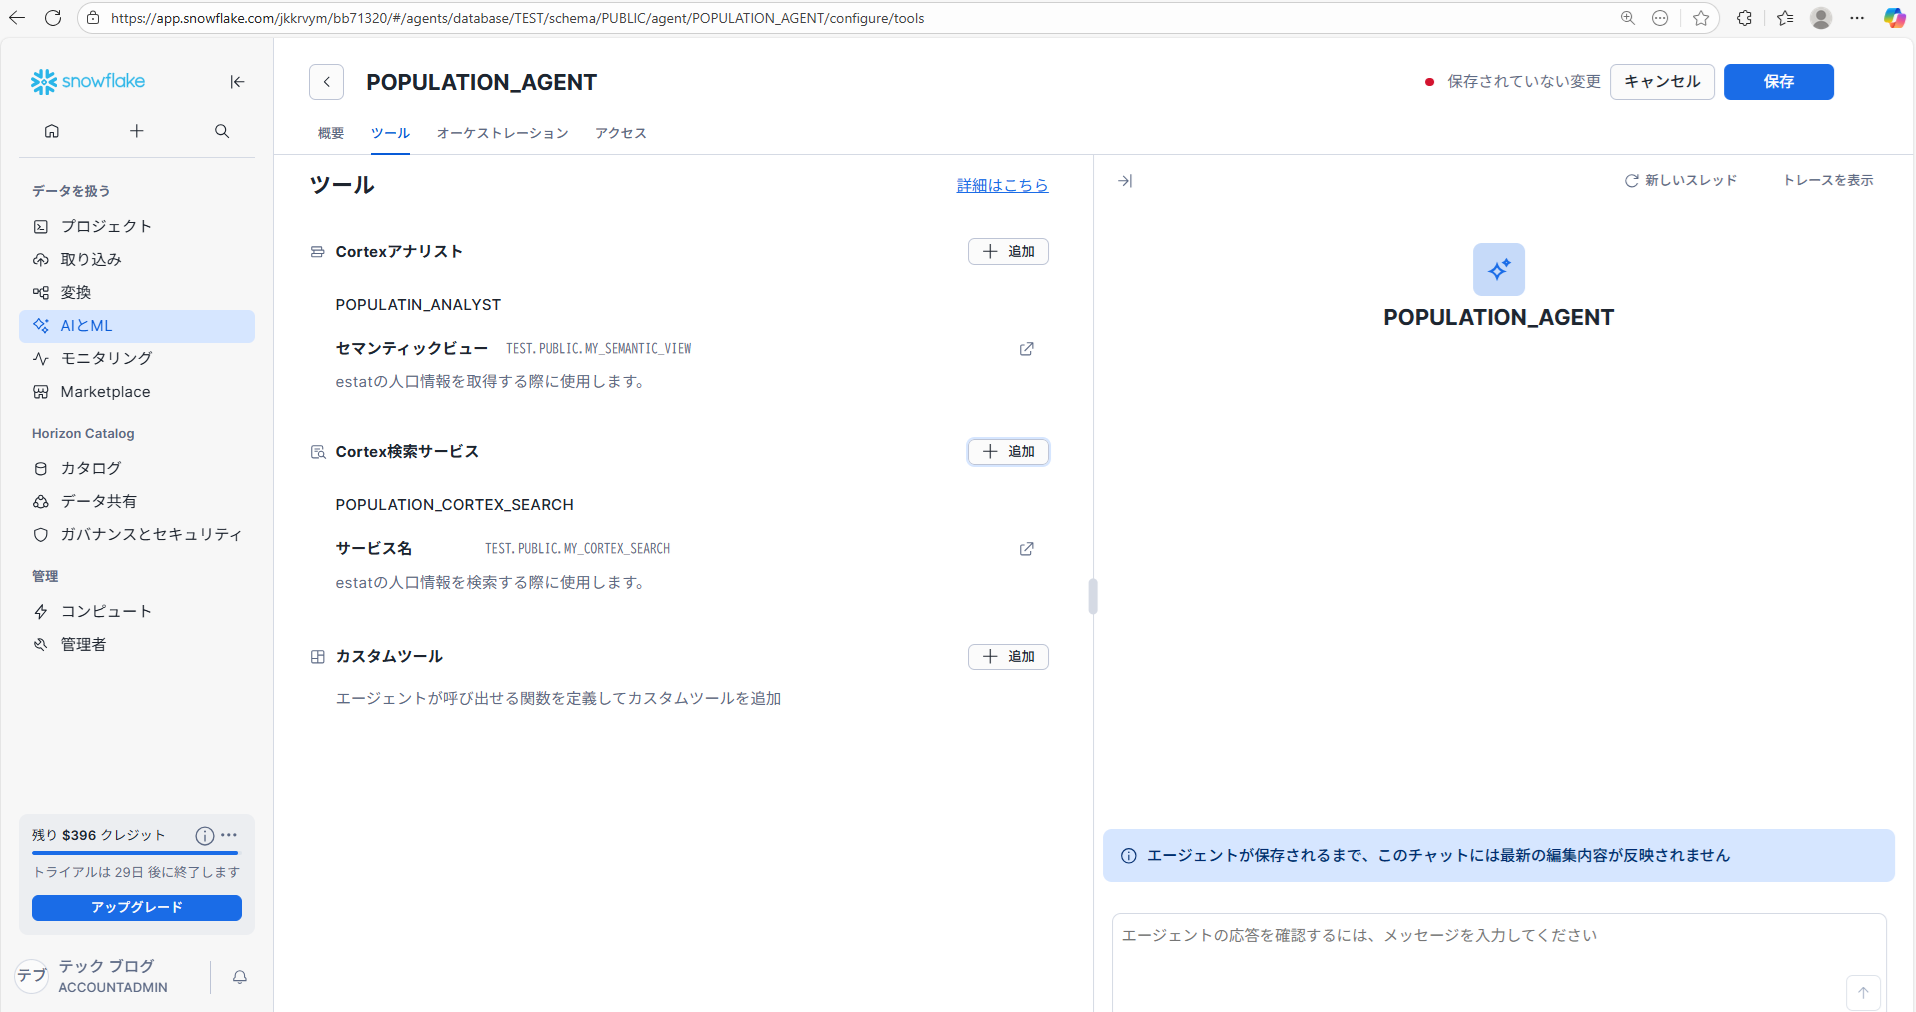Open browser extensions puzzle icon

[x=1744, y=18]
